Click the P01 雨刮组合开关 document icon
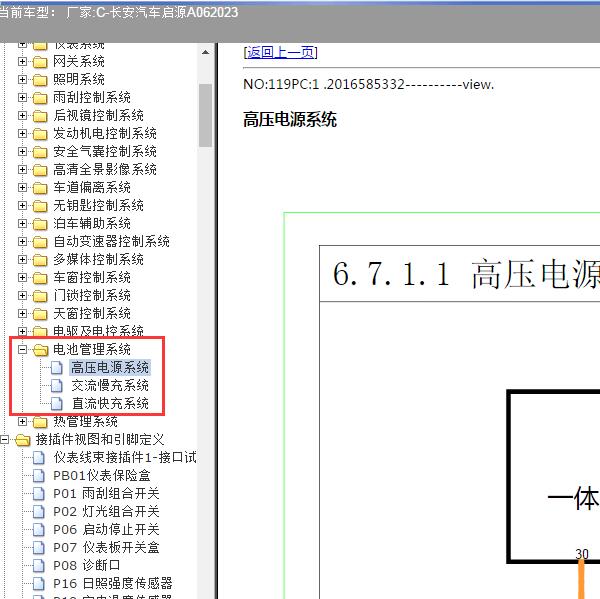Image resolution: width=600 pixels, height=599 pixels. (39, 493)
